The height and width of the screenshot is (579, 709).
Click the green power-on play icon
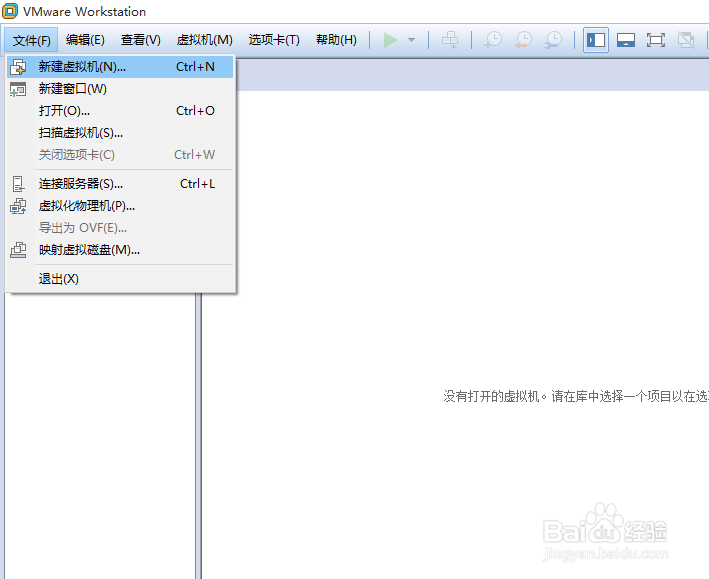[390, 40]
